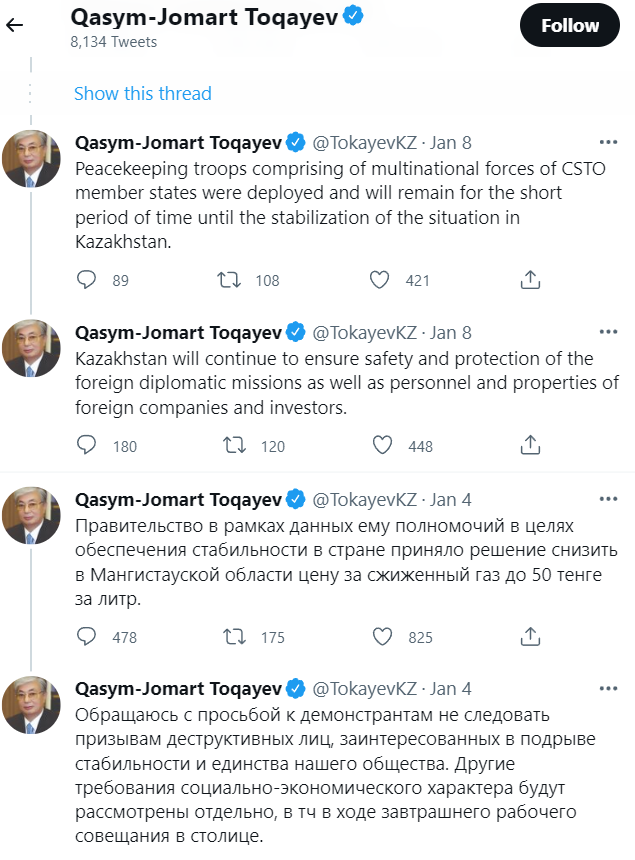
Task: Open more options on CSTO troops tweet
Action: pos(608,141)
